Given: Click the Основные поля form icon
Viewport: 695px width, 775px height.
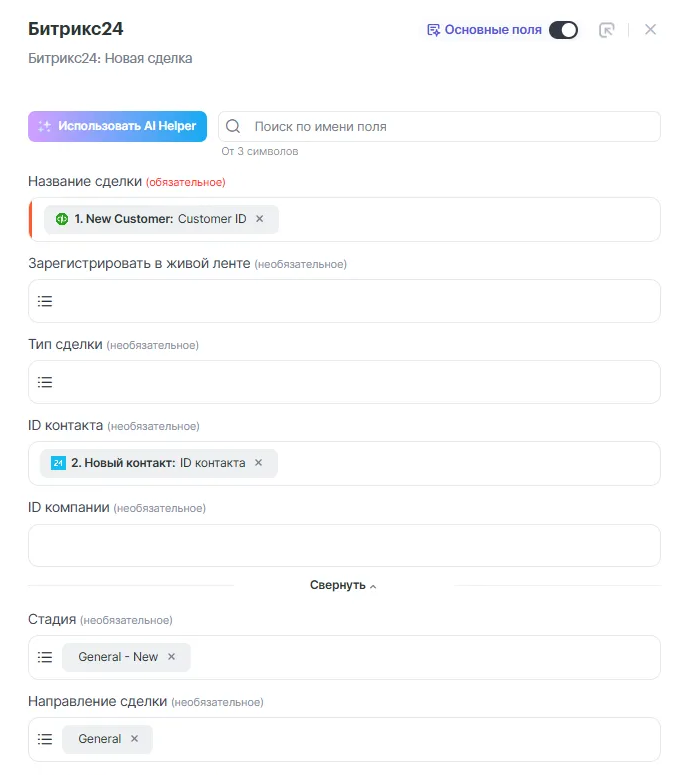Looking at the screenshot, I should [433, 30].
